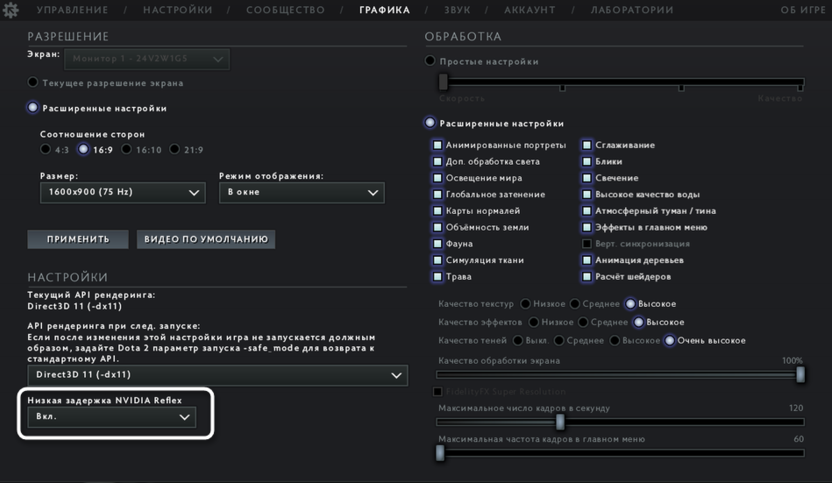
Task: Choose the 4:3 aspect ratio
Action: (x=46, y=150)
